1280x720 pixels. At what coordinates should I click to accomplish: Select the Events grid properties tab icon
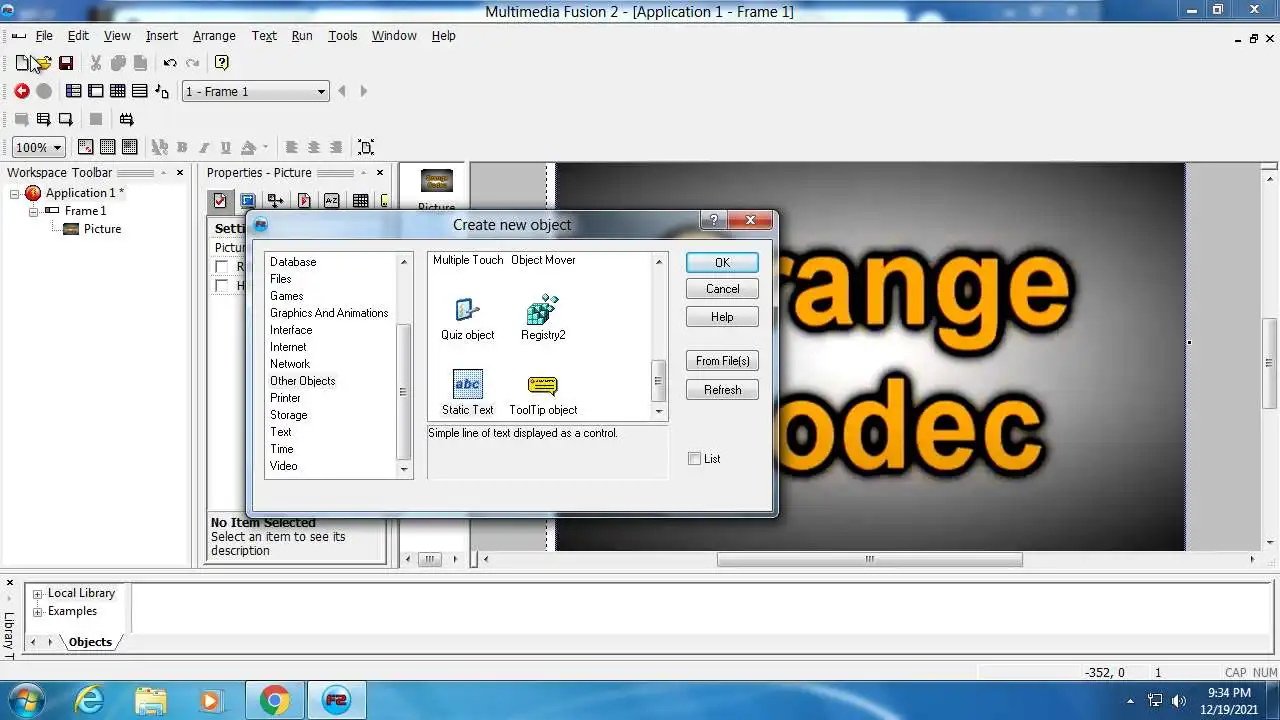point(360,201)
